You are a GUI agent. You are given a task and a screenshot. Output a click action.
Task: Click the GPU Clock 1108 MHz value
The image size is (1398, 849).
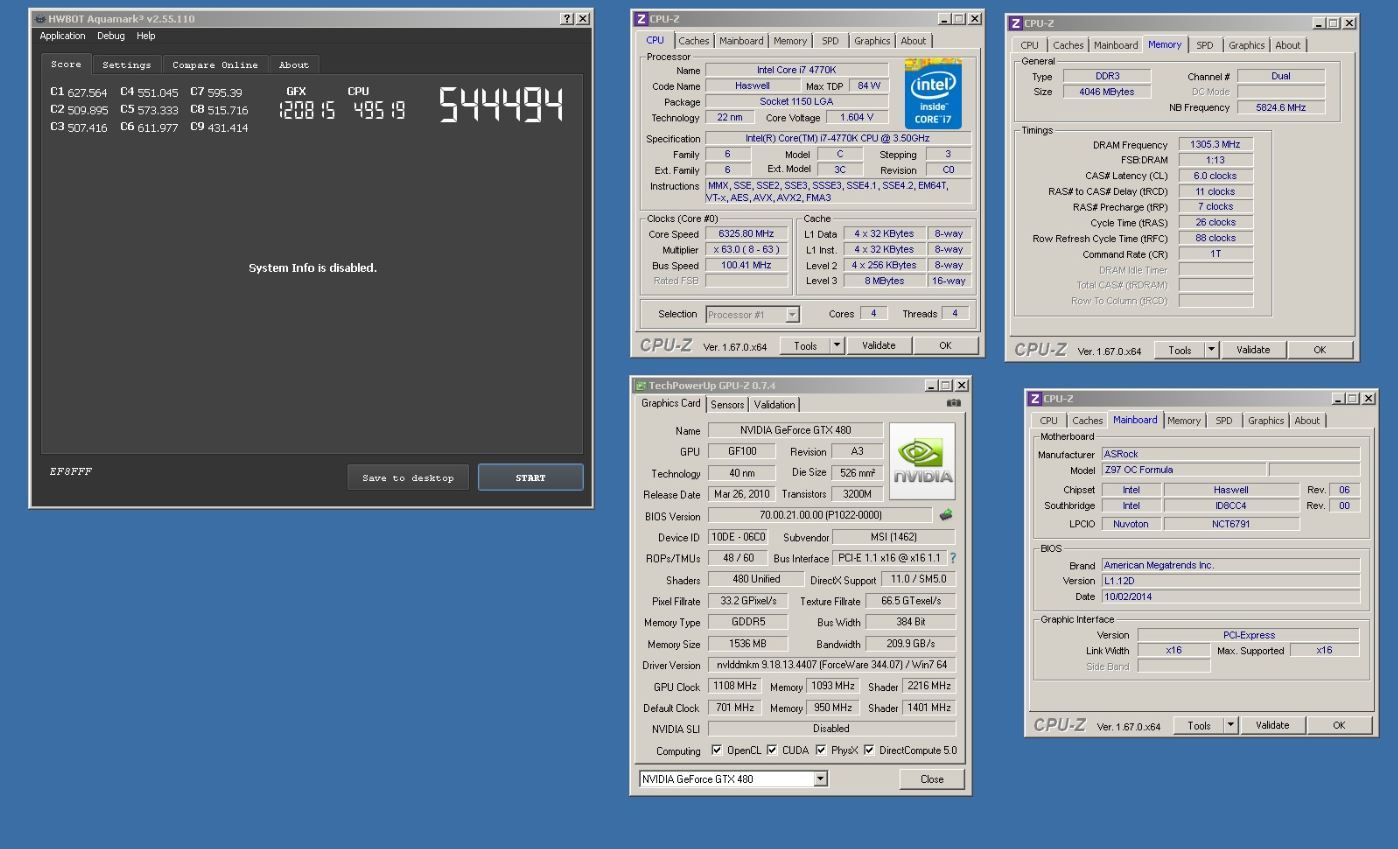point(735,686)
